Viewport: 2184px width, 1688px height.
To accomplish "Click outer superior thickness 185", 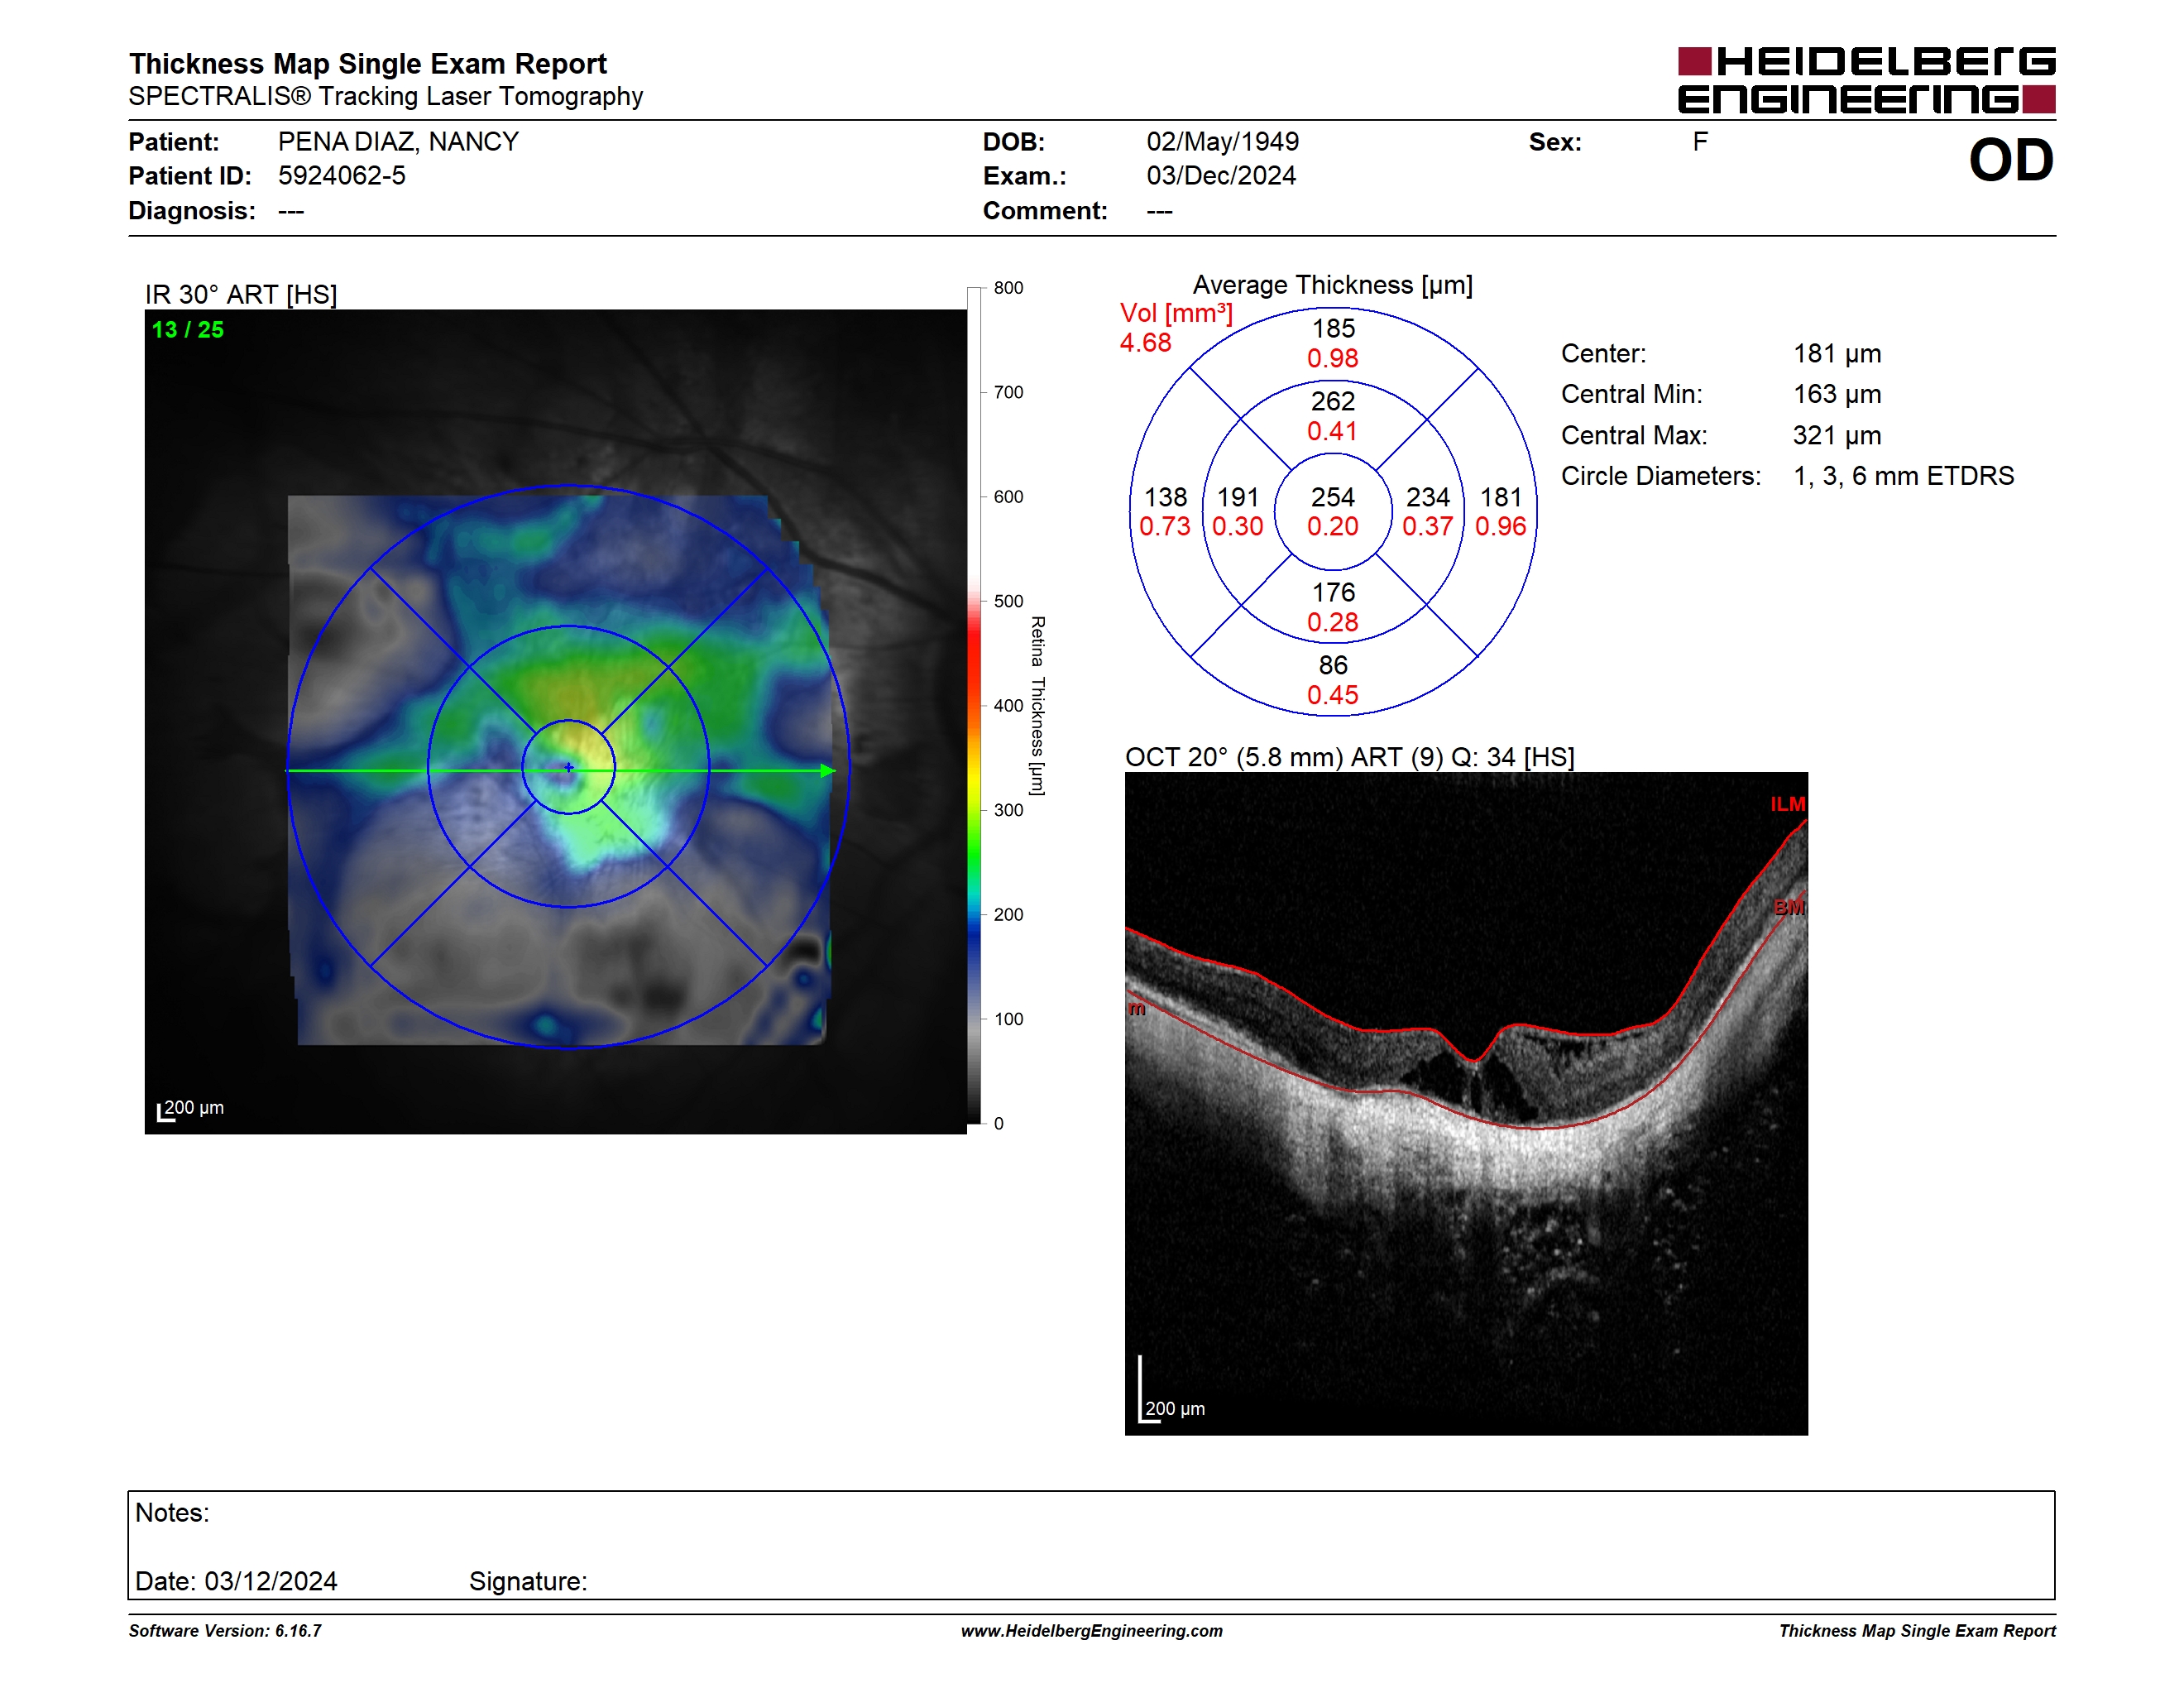I will click(x=1333, y=328).
